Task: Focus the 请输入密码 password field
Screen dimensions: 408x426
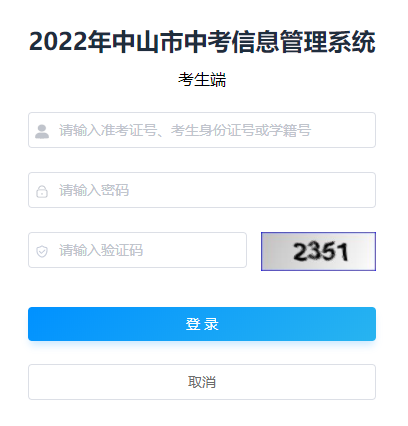Action: [202, 190]
